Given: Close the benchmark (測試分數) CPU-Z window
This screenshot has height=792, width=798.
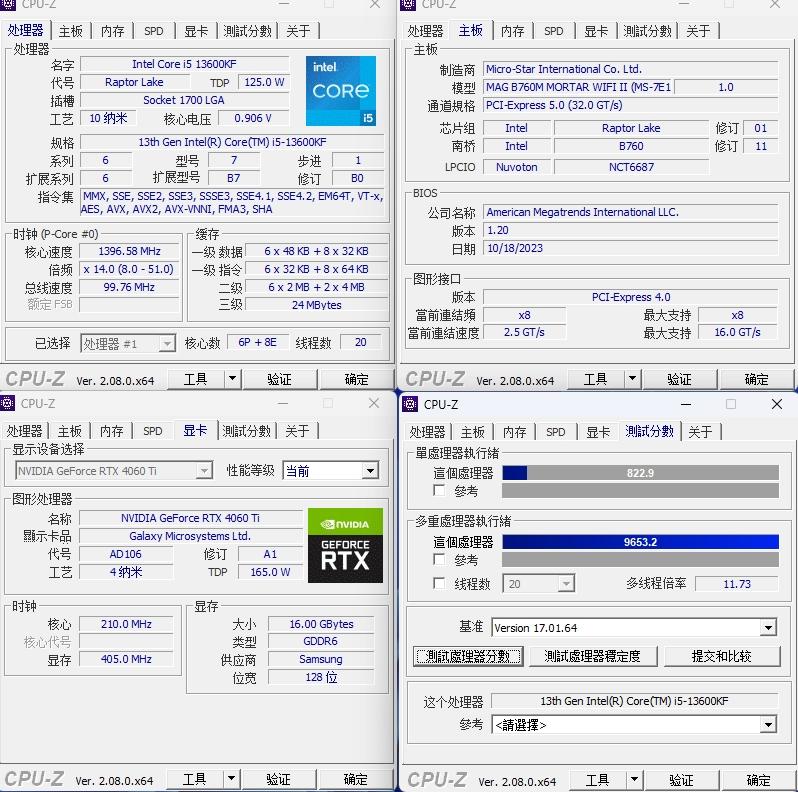Looking at the screenshot, I should 777,404.
